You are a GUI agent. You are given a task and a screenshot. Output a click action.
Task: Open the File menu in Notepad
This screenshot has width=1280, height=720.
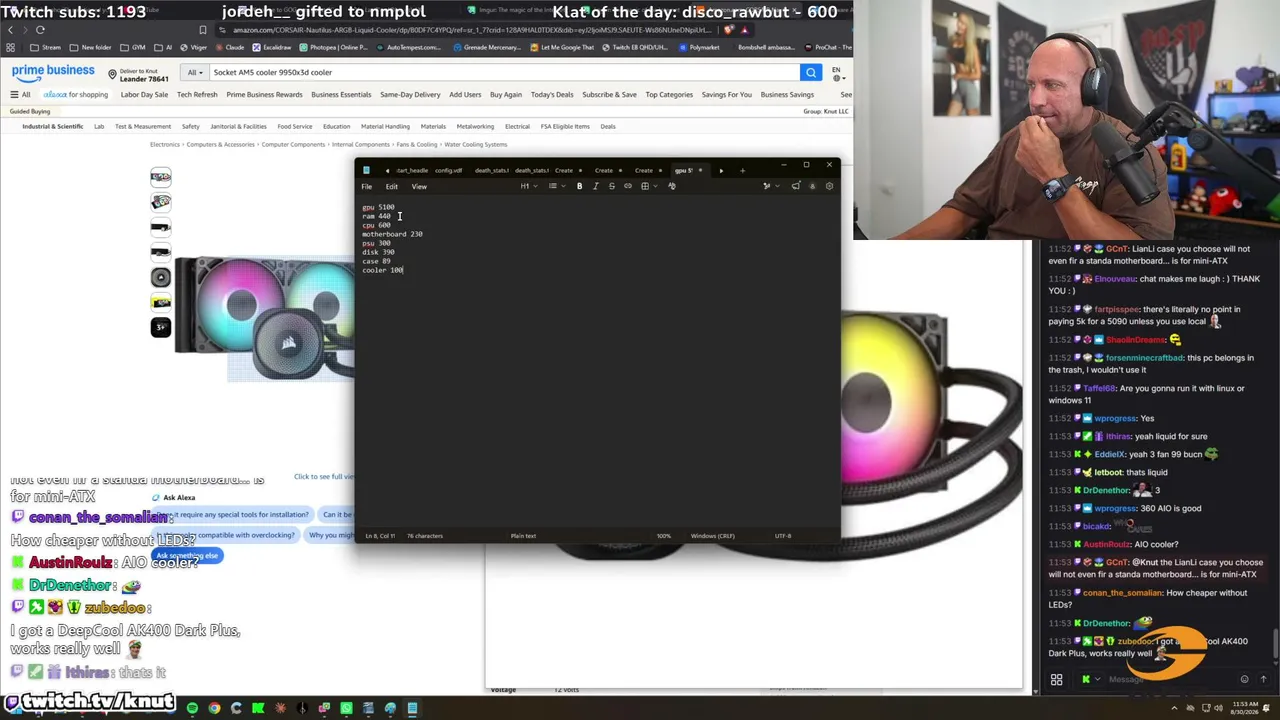(367, 187)
